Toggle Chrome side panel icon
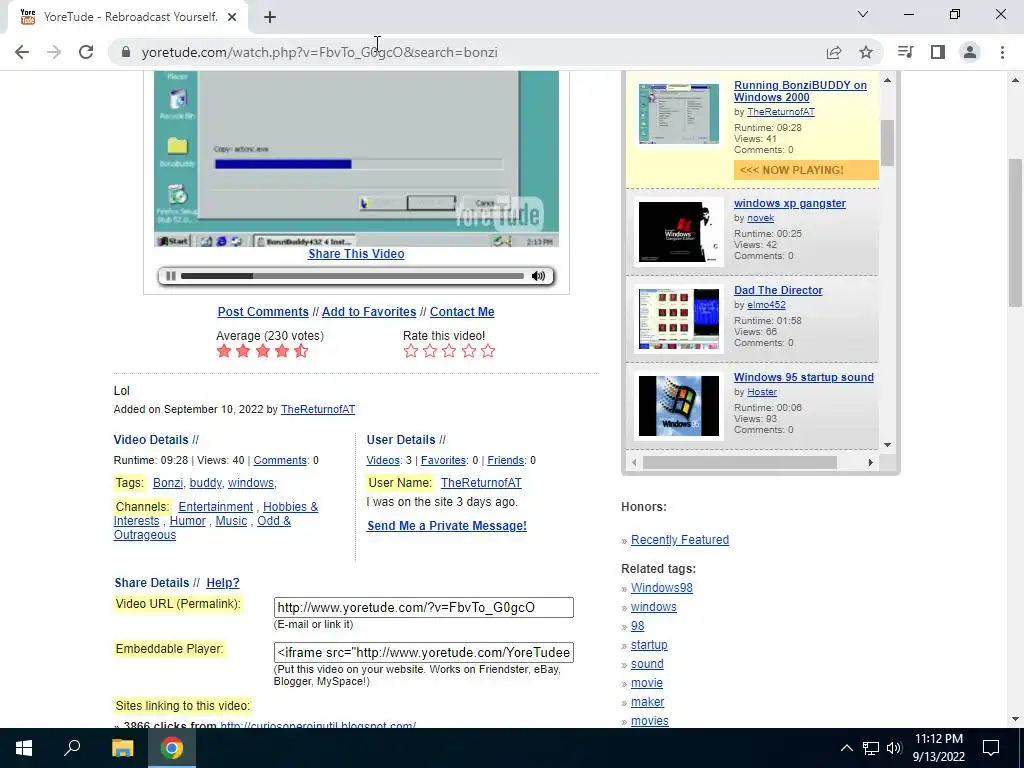The height and width of the screenshot is (768, 1024). coord(938,52)
